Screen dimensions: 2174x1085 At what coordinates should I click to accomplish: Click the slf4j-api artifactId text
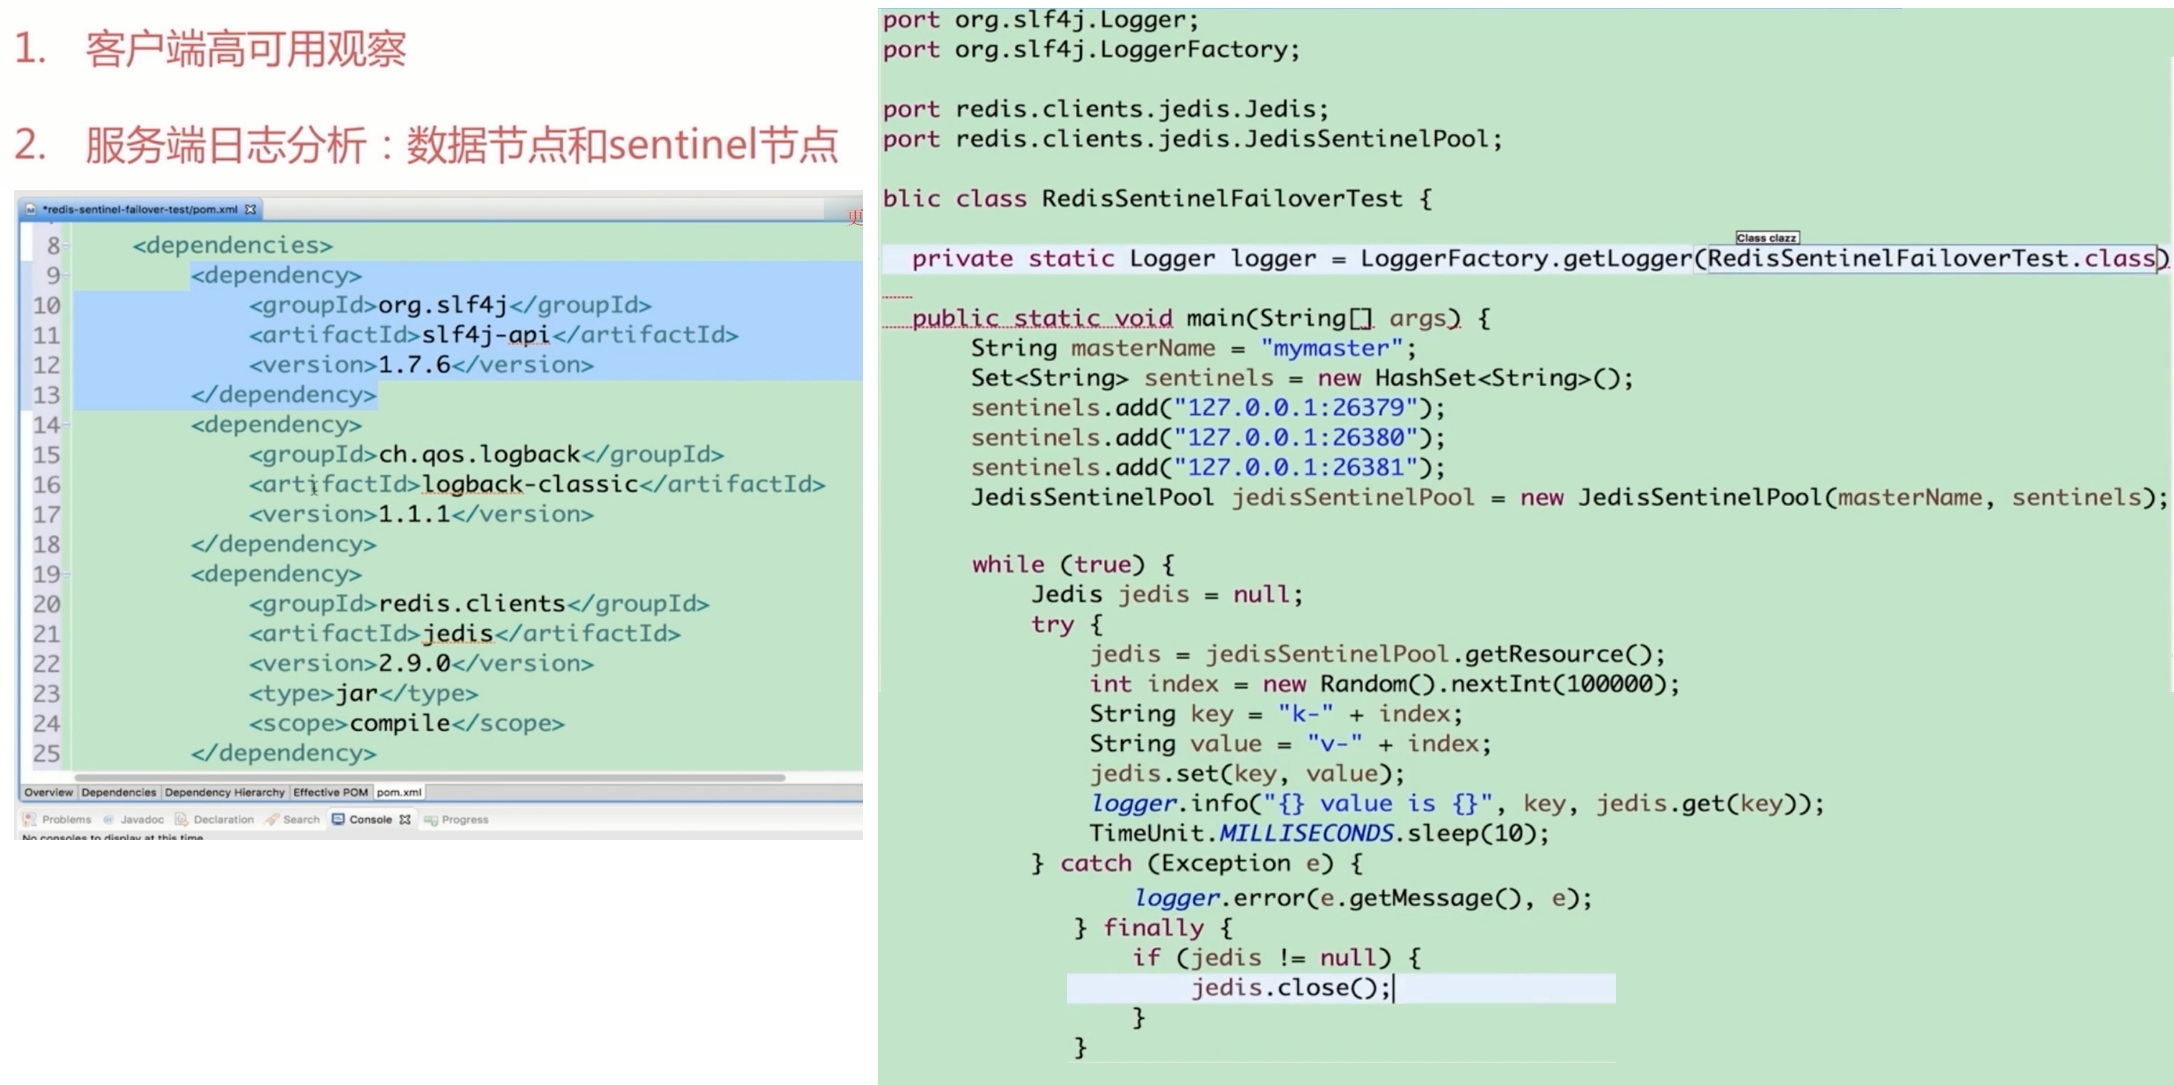(x=485, y=335)
